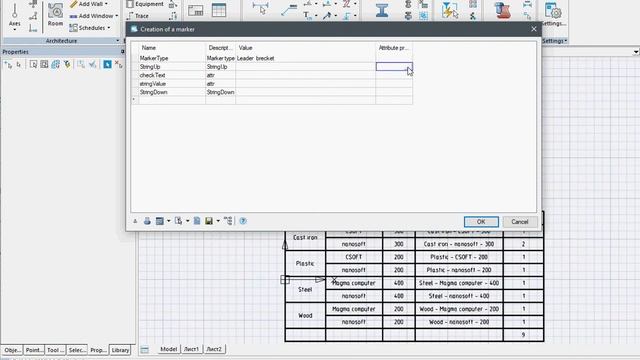Click the document pick icon in dialog toolbar
Screen dimensions: 640x360
click(178, 221)
